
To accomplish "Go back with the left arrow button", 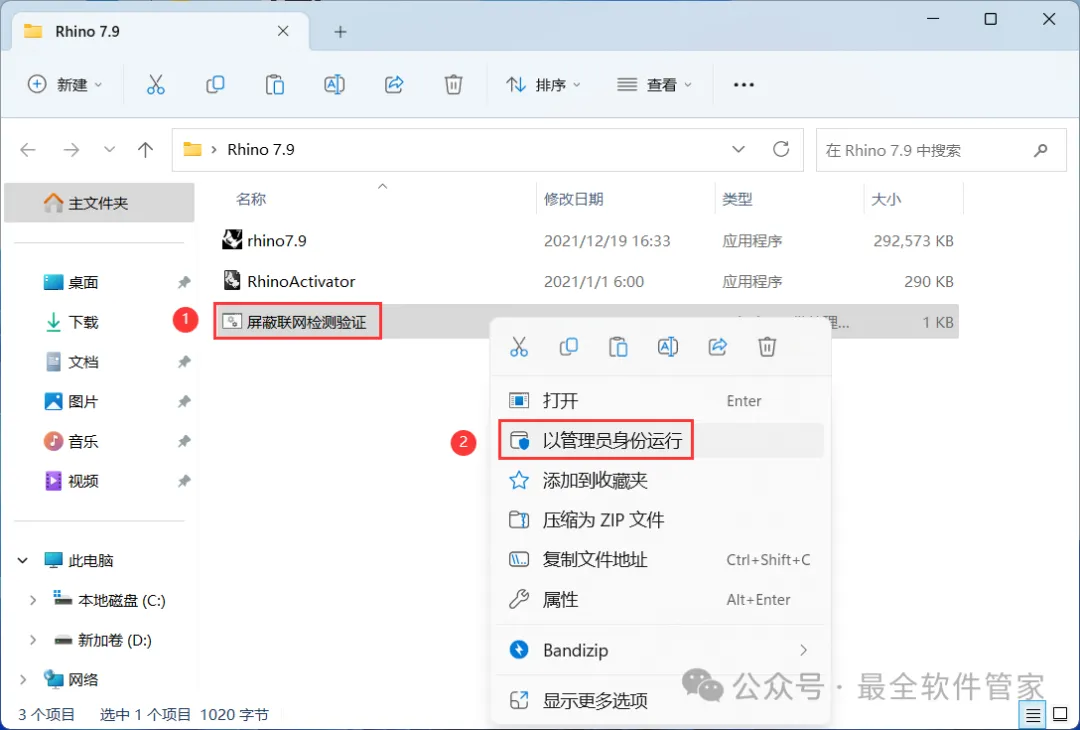I will (28, 149).
